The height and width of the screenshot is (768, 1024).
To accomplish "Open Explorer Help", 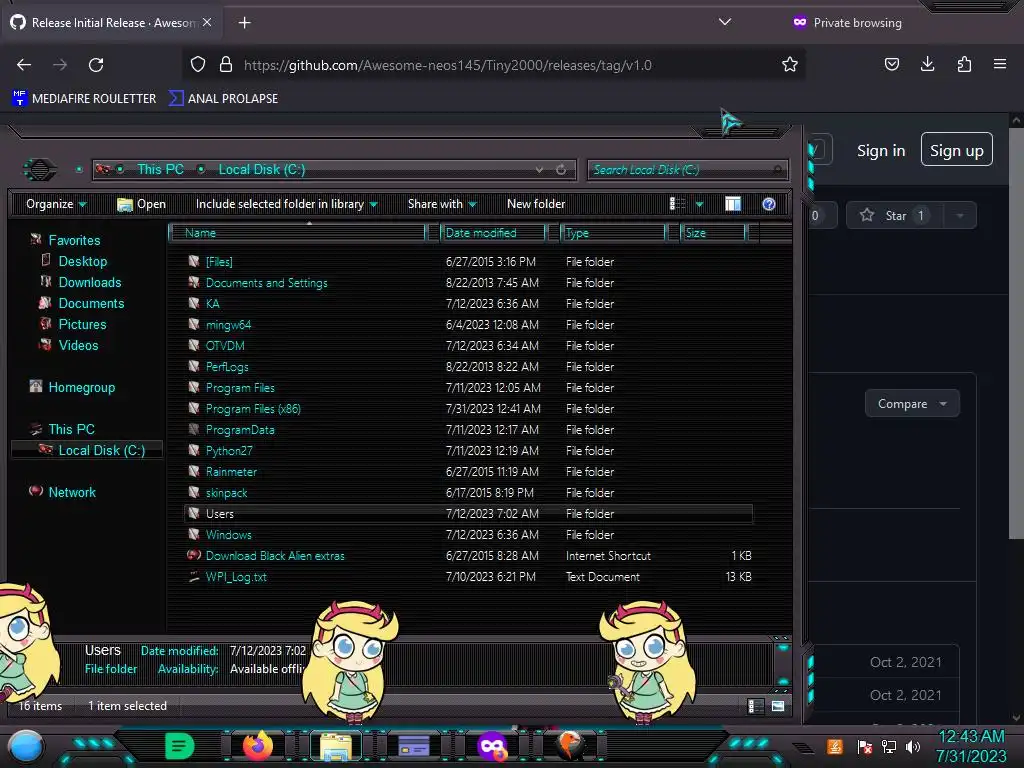I will pyautogui.click(x=769, y=204).
